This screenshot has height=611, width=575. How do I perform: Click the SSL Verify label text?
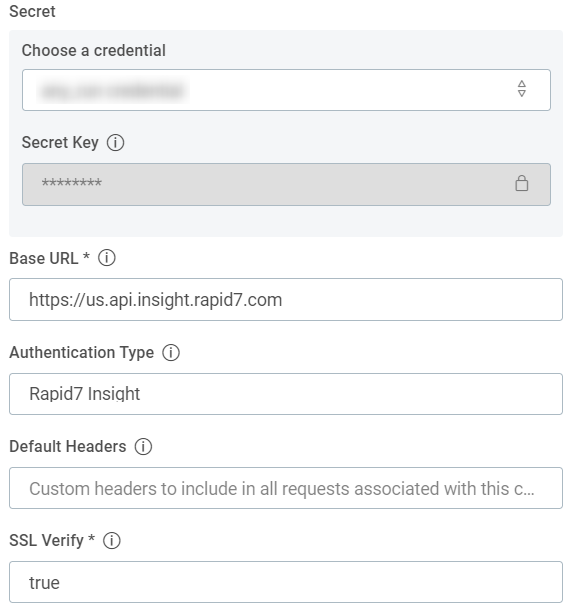(46, 541)
